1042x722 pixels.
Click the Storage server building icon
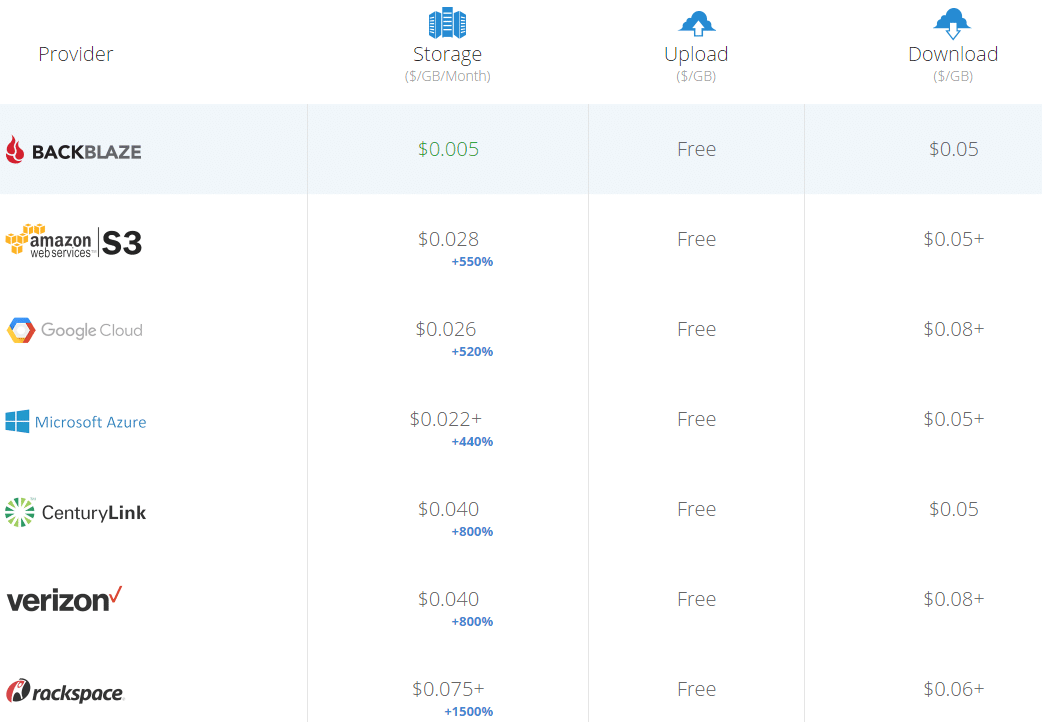point(447,23)
